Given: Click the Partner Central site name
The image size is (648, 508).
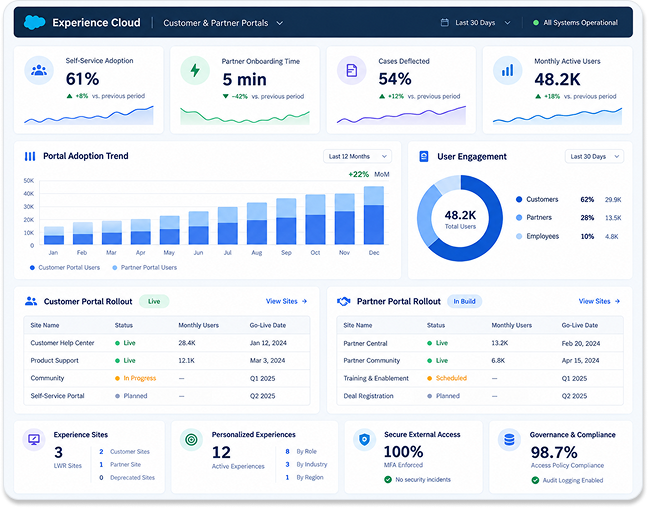Looking at the screenshot, I should [365, 343].
